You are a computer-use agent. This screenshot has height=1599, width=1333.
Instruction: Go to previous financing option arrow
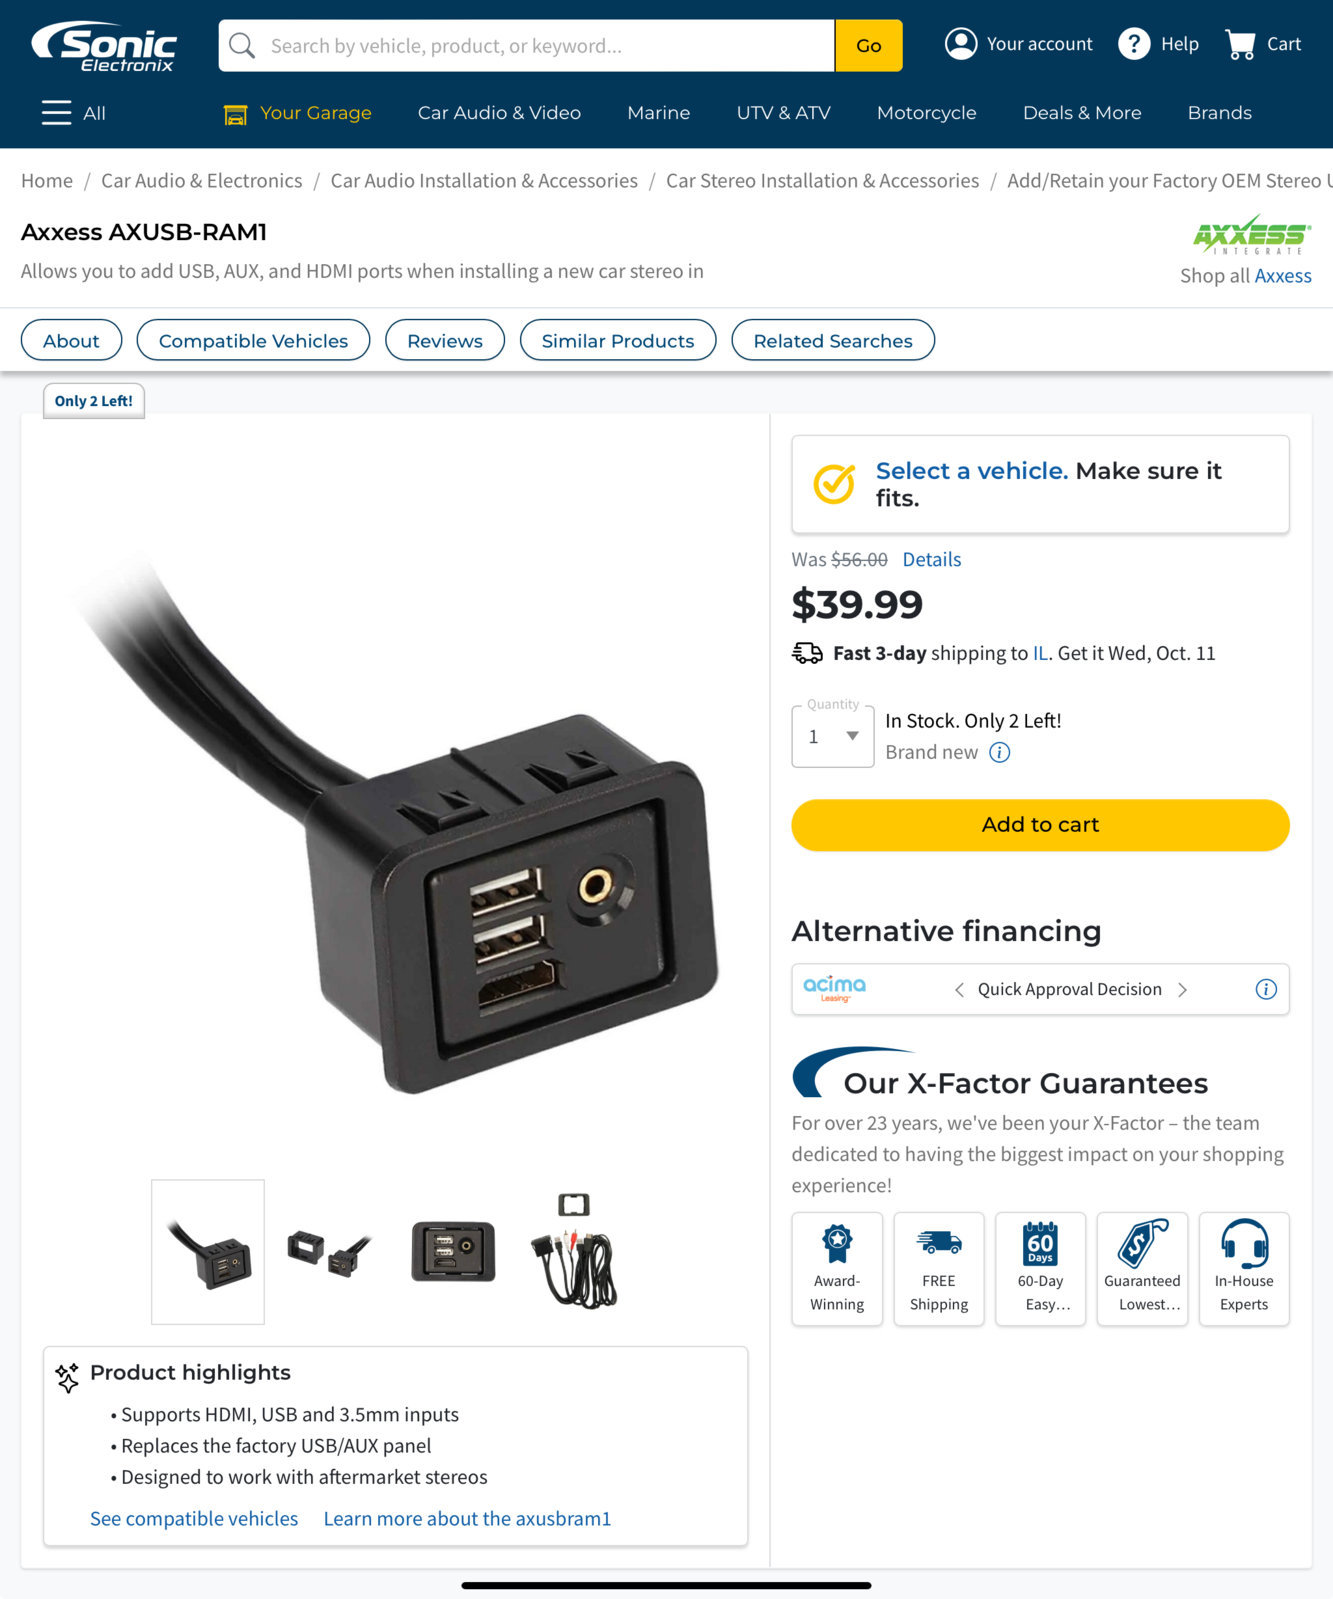tap(959, 990)
